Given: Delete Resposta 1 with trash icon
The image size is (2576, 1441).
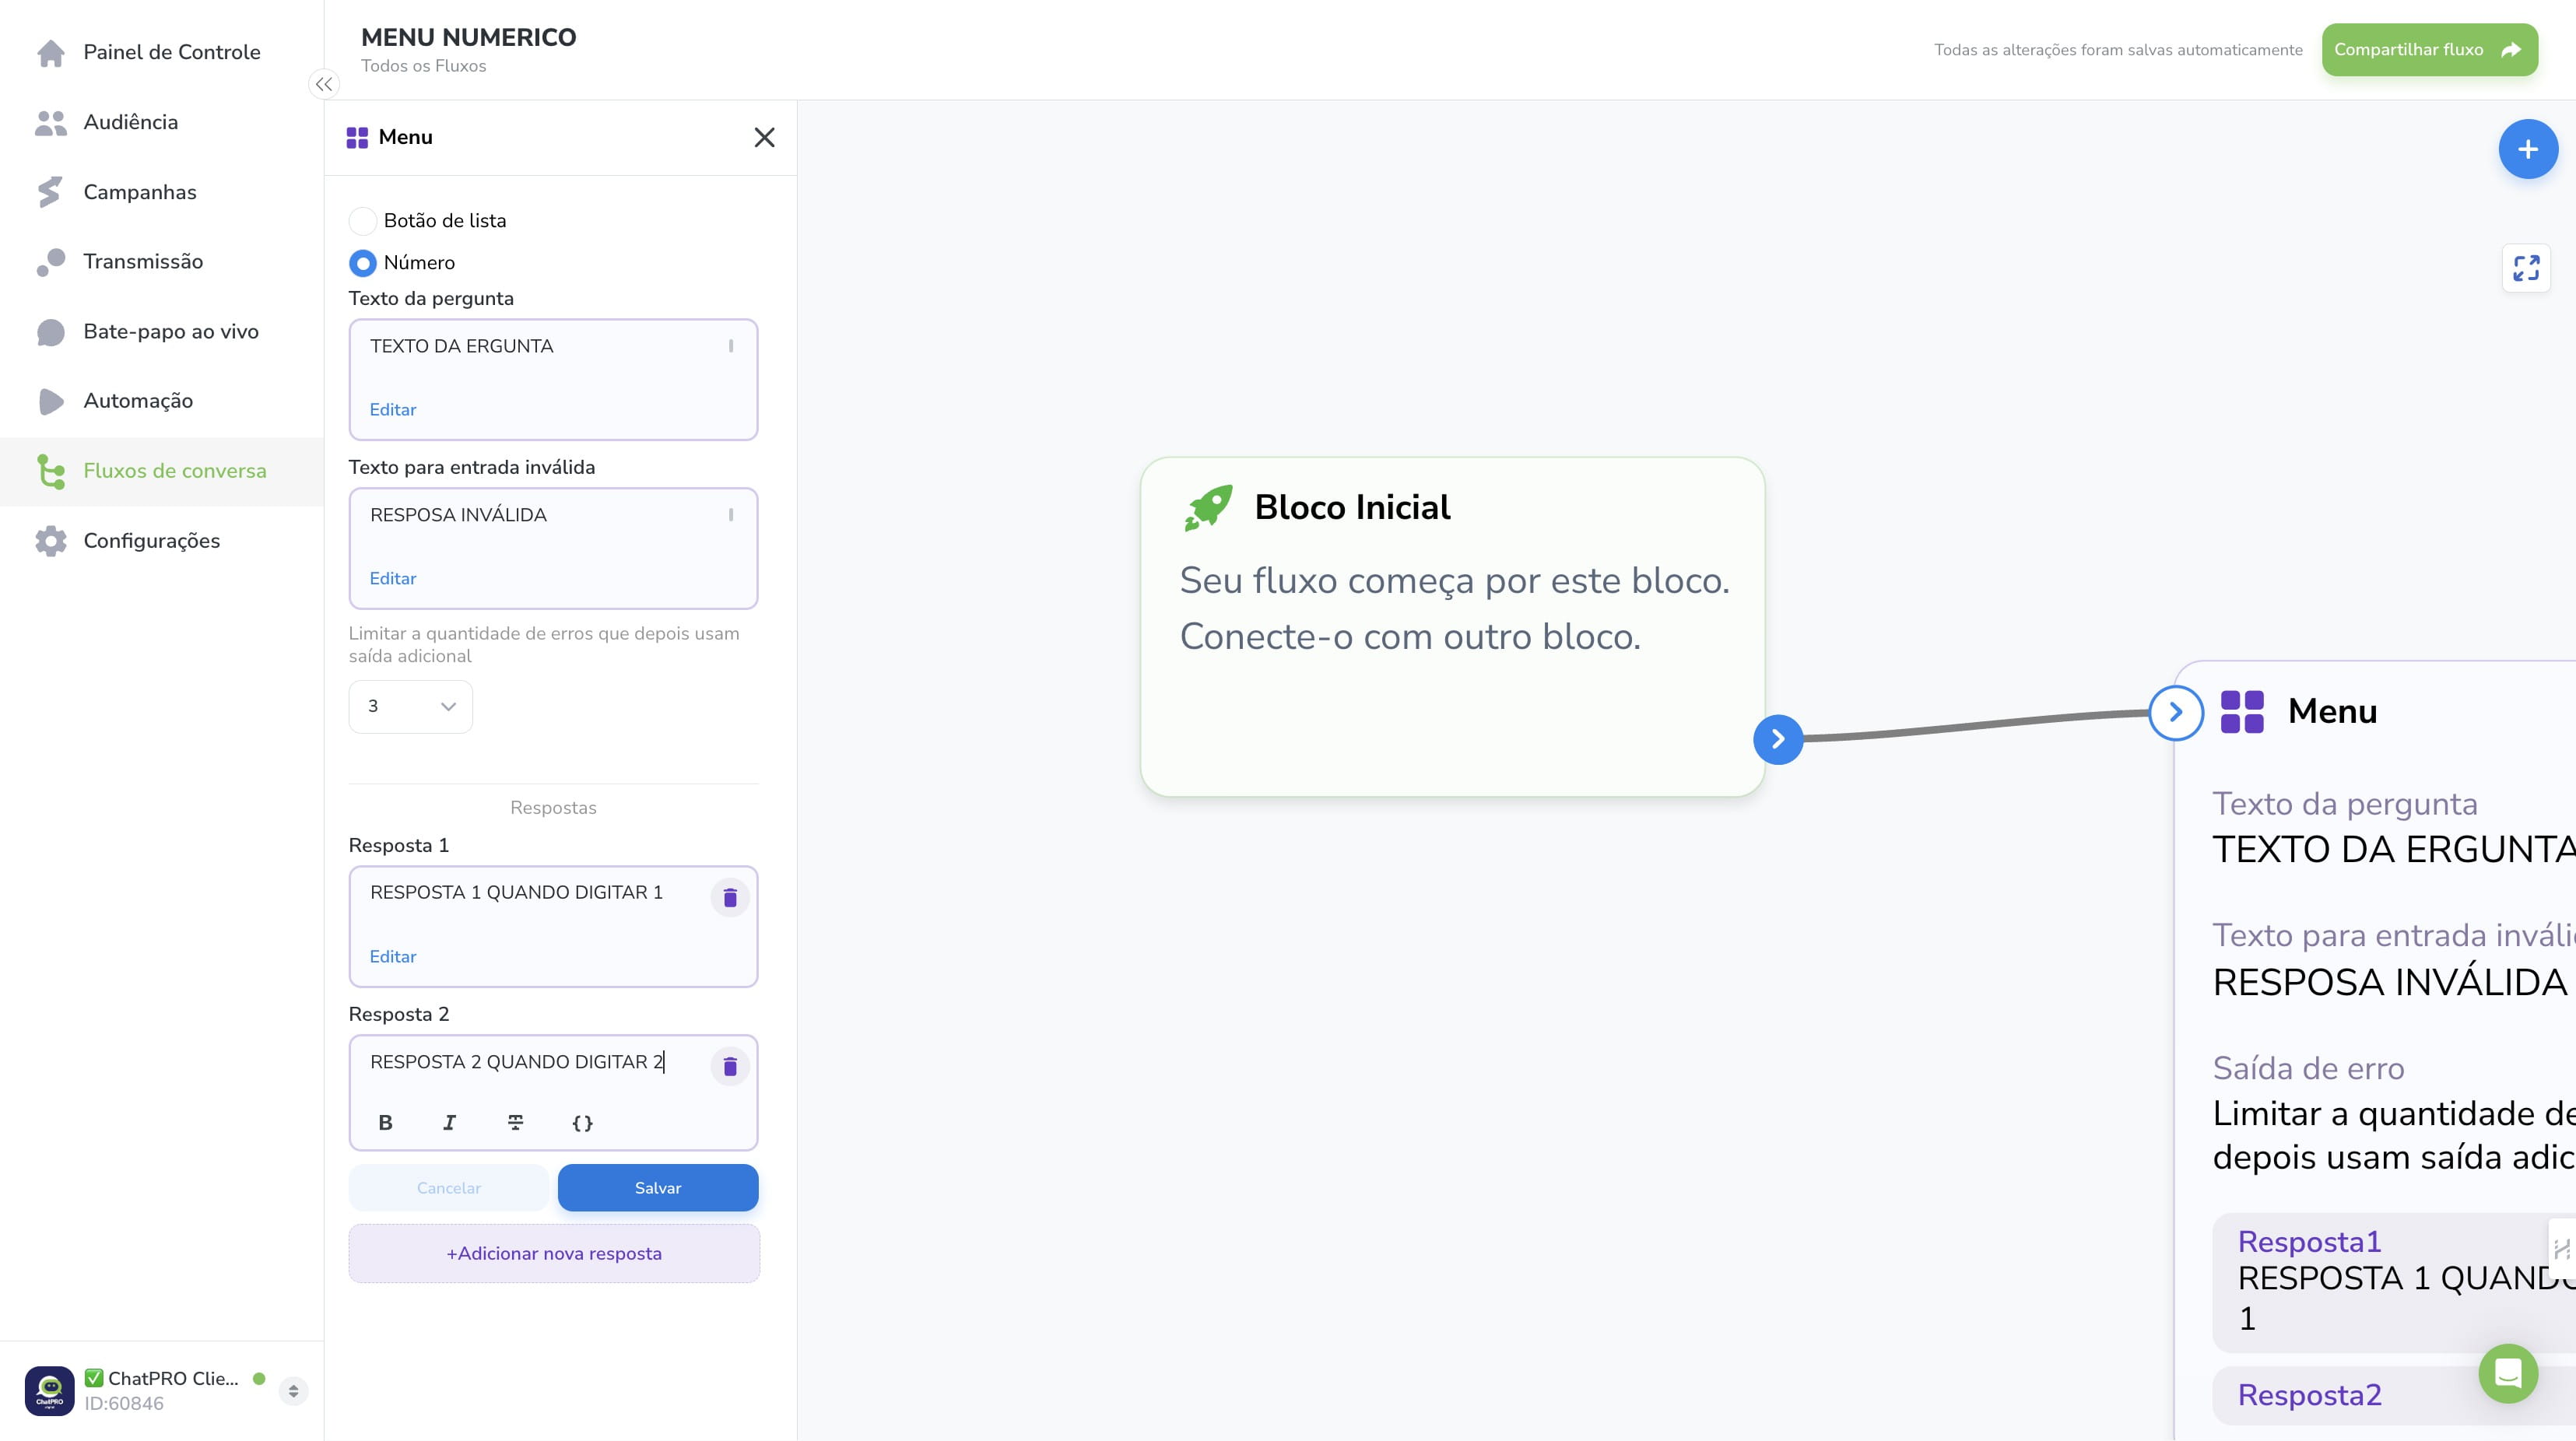Looking at the screenshot, I should coord(730,897).
